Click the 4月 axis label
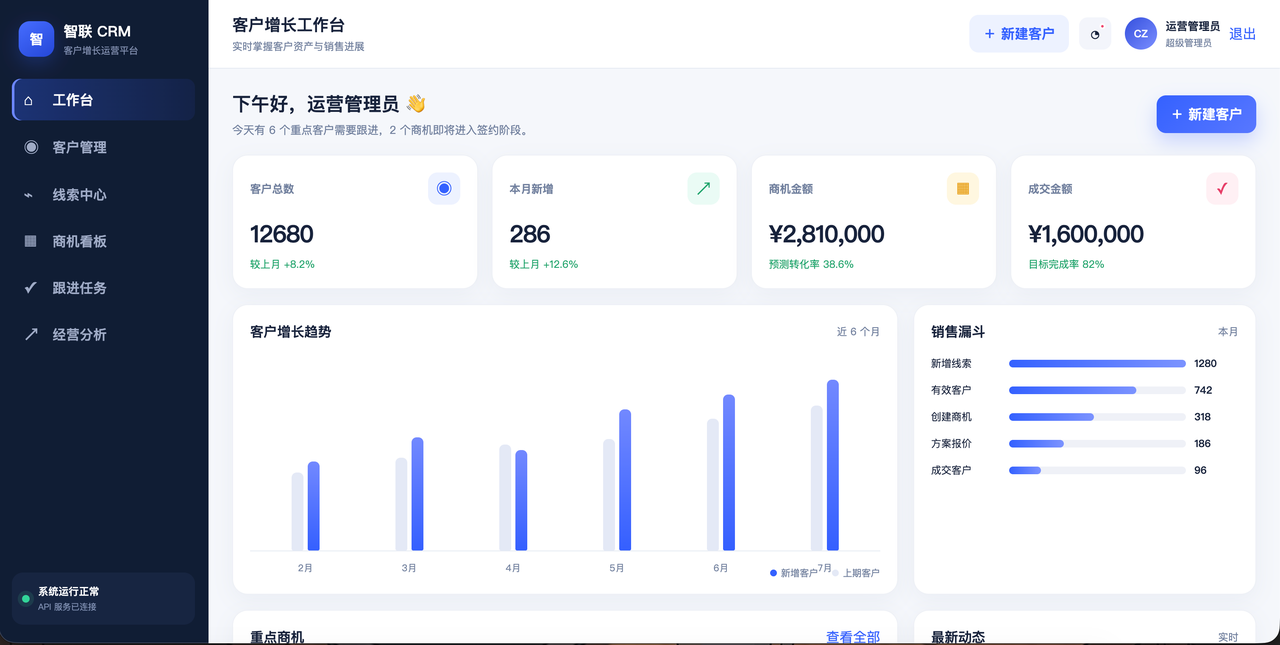Viewport: 1280px width, 645px height. [x=513, y=568]
